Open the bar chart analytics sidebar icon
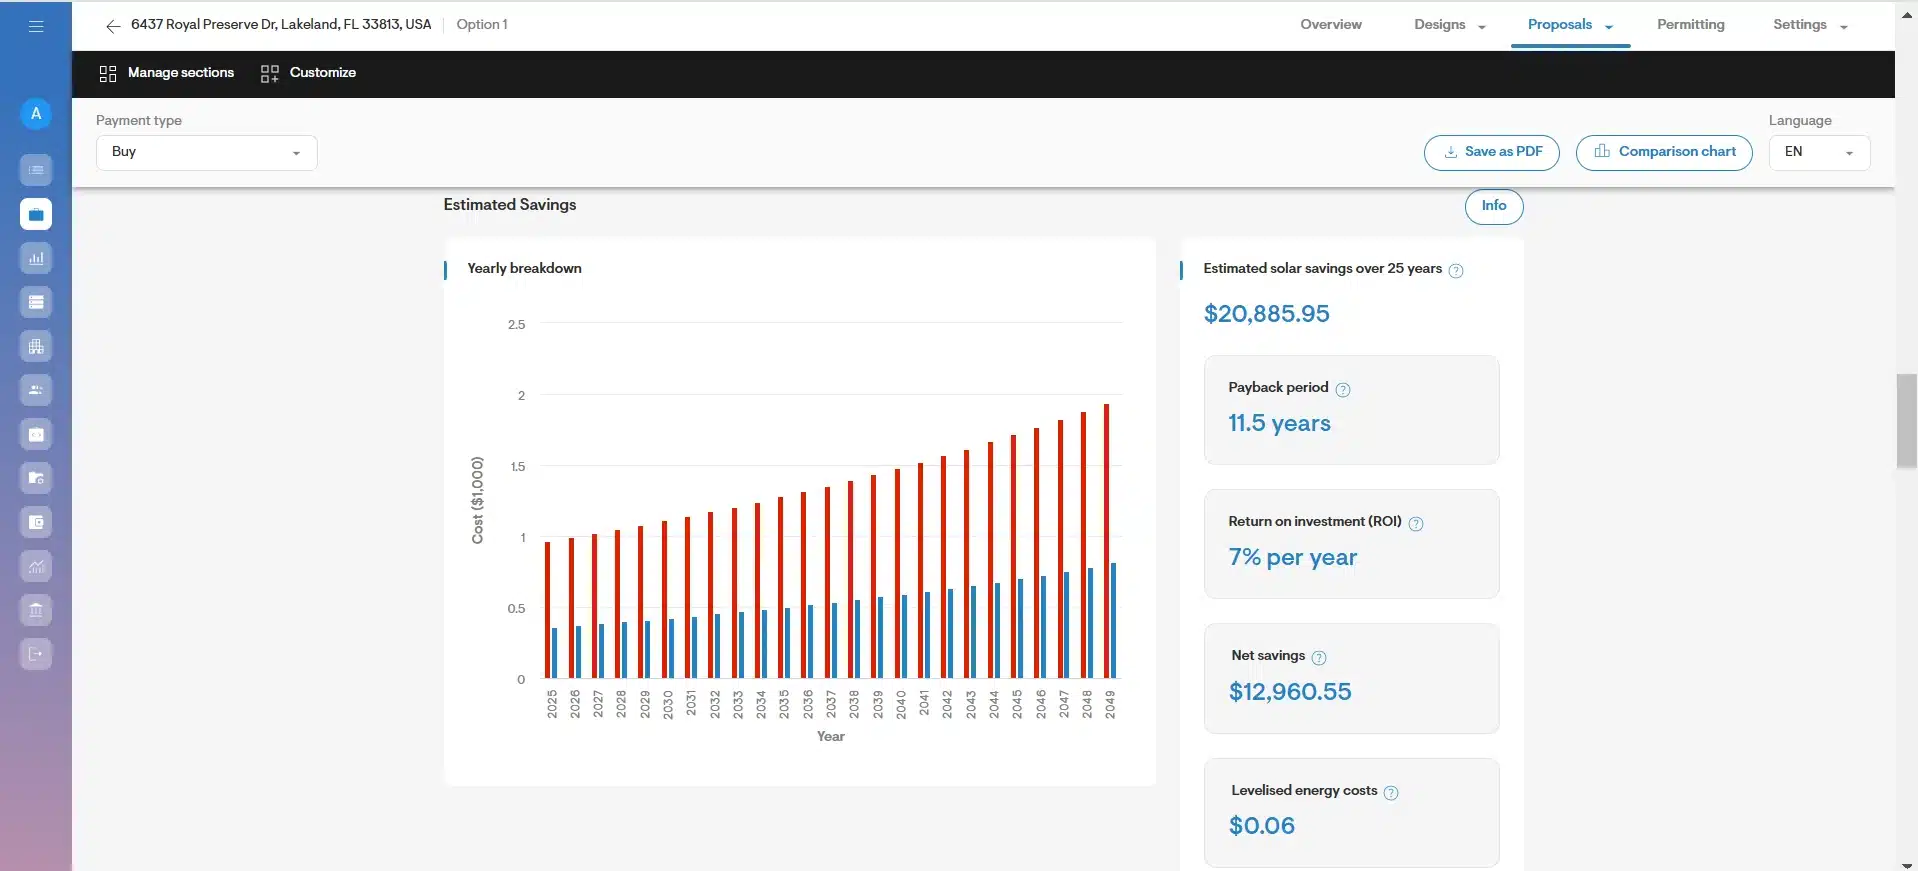This screenshot has width=1918, height=871. point(36,258)
